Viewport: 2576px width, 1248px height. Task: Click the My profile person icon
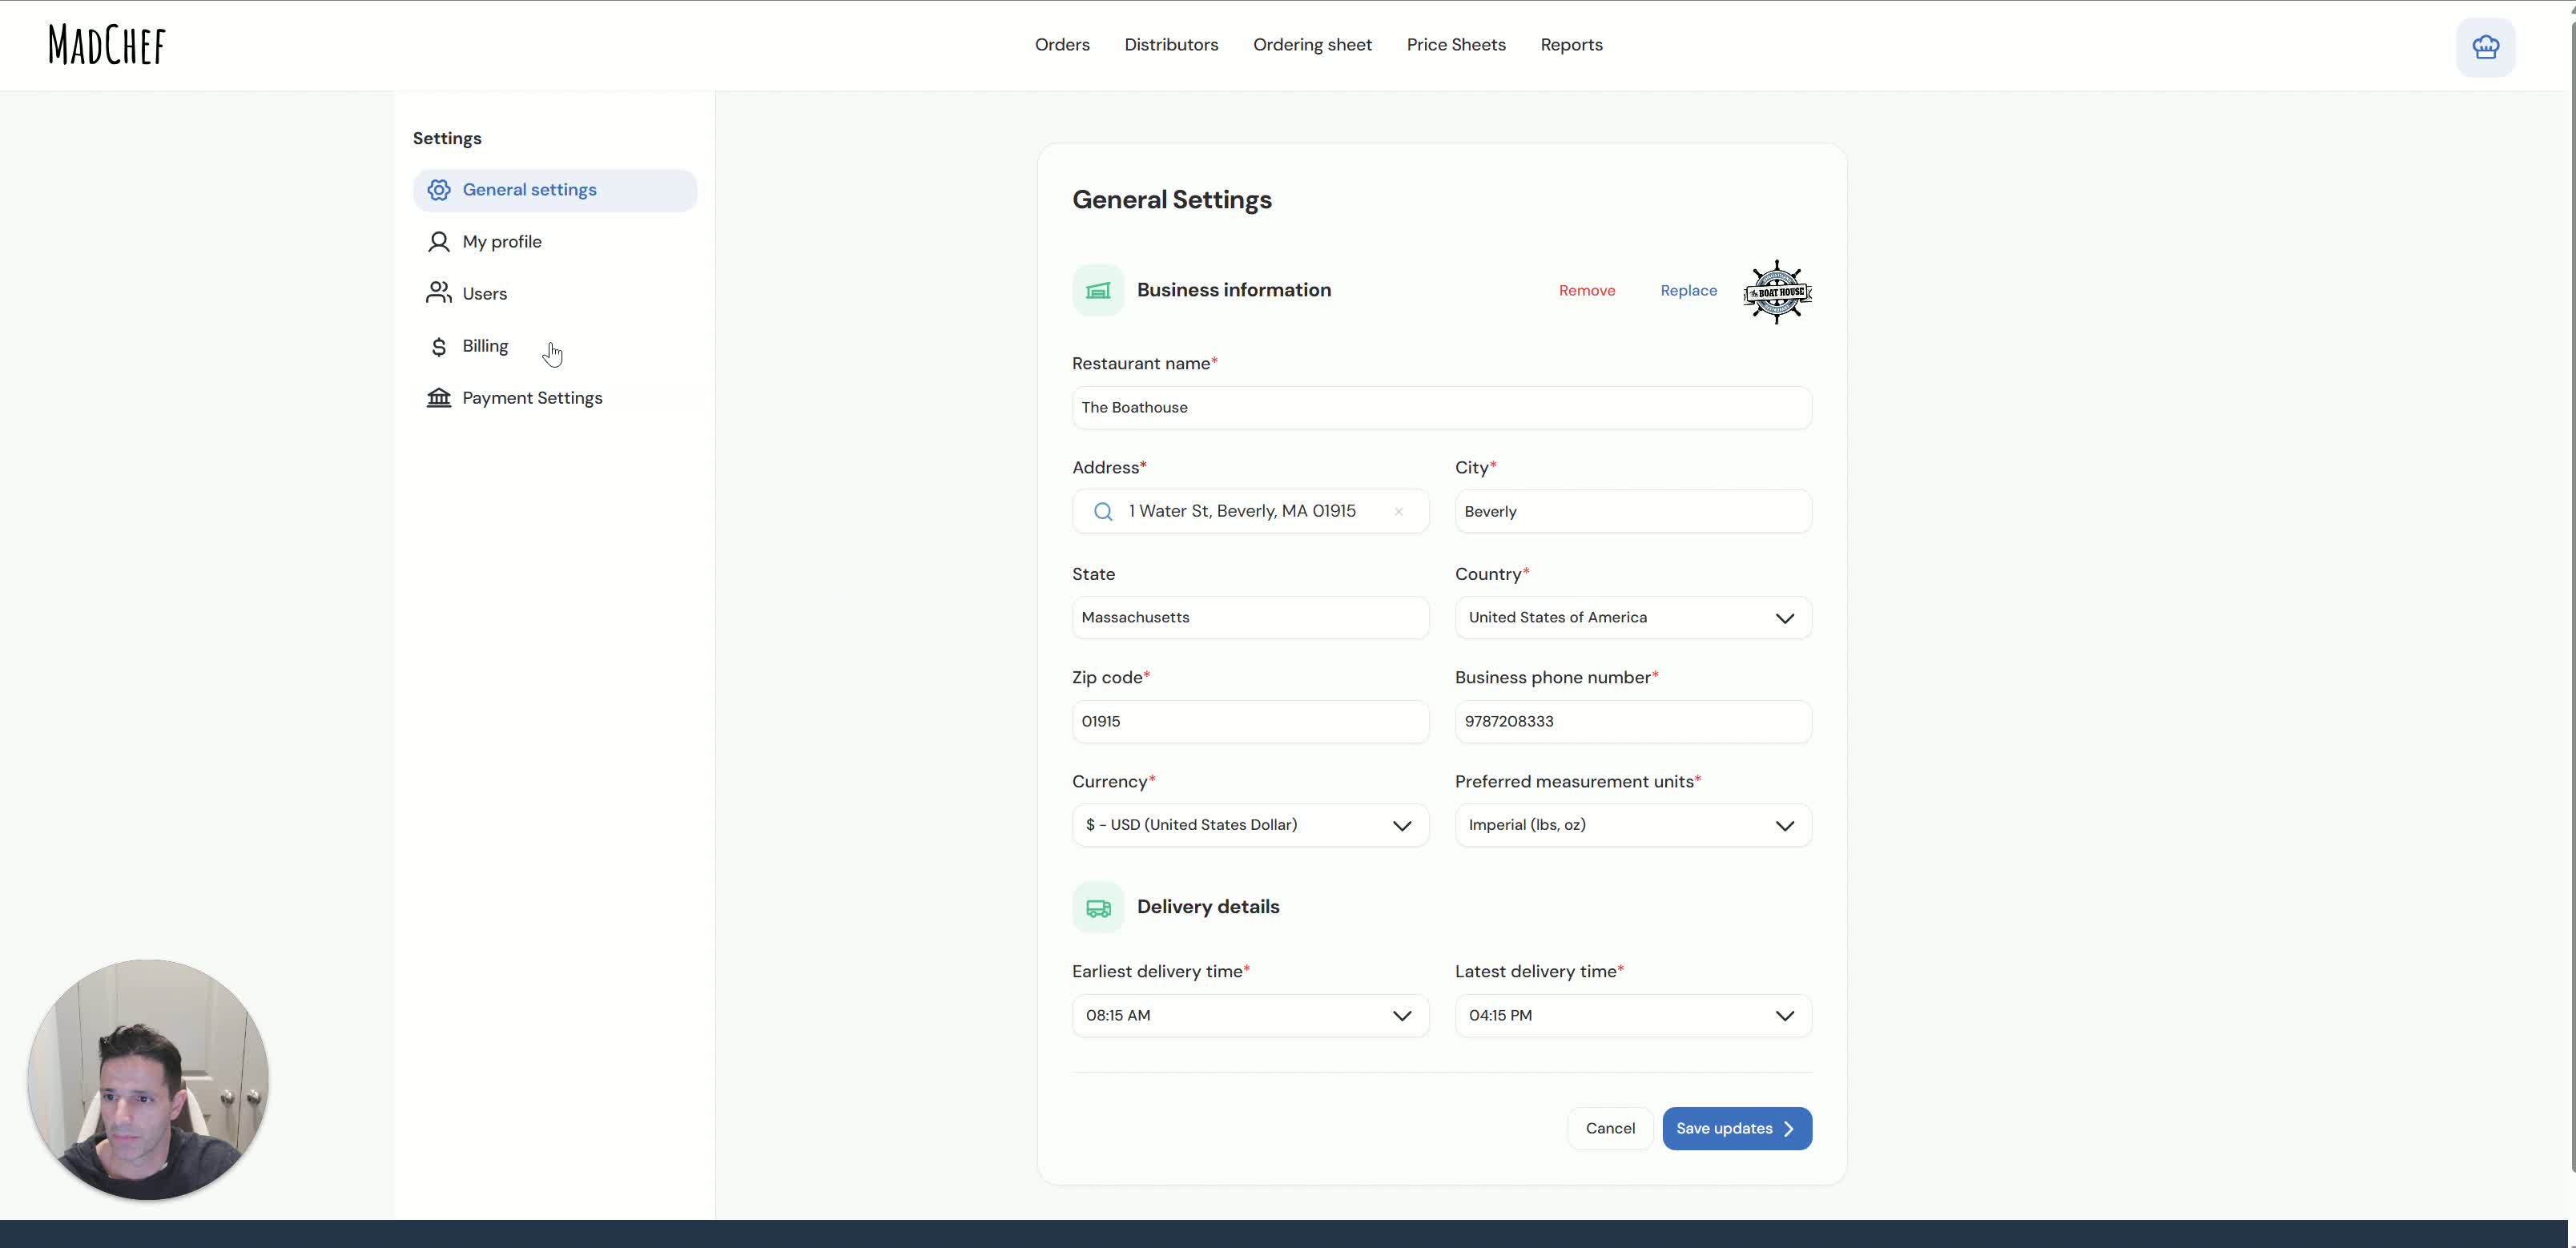[x=439, y=242]
